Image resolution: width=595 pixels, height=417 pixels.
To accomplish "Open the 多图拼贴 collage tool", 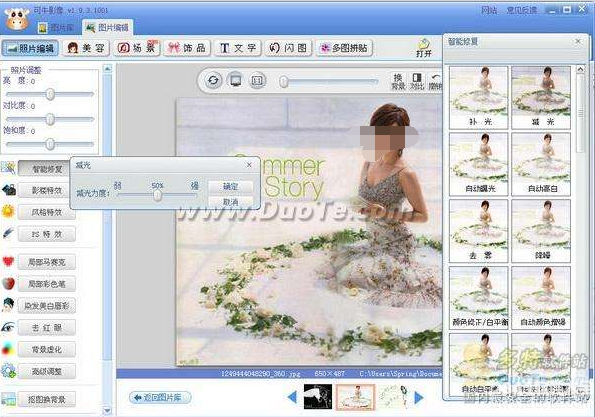I will 344,48.
